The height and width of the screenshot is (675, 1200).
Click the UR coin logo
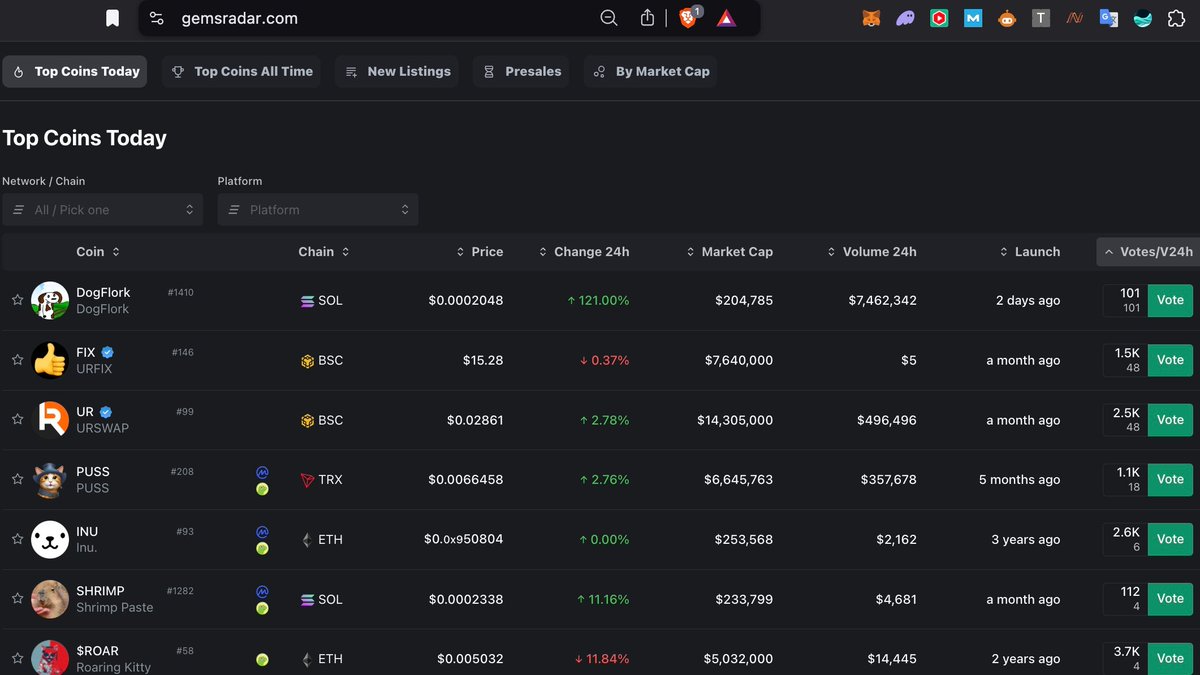coord(50,420)
